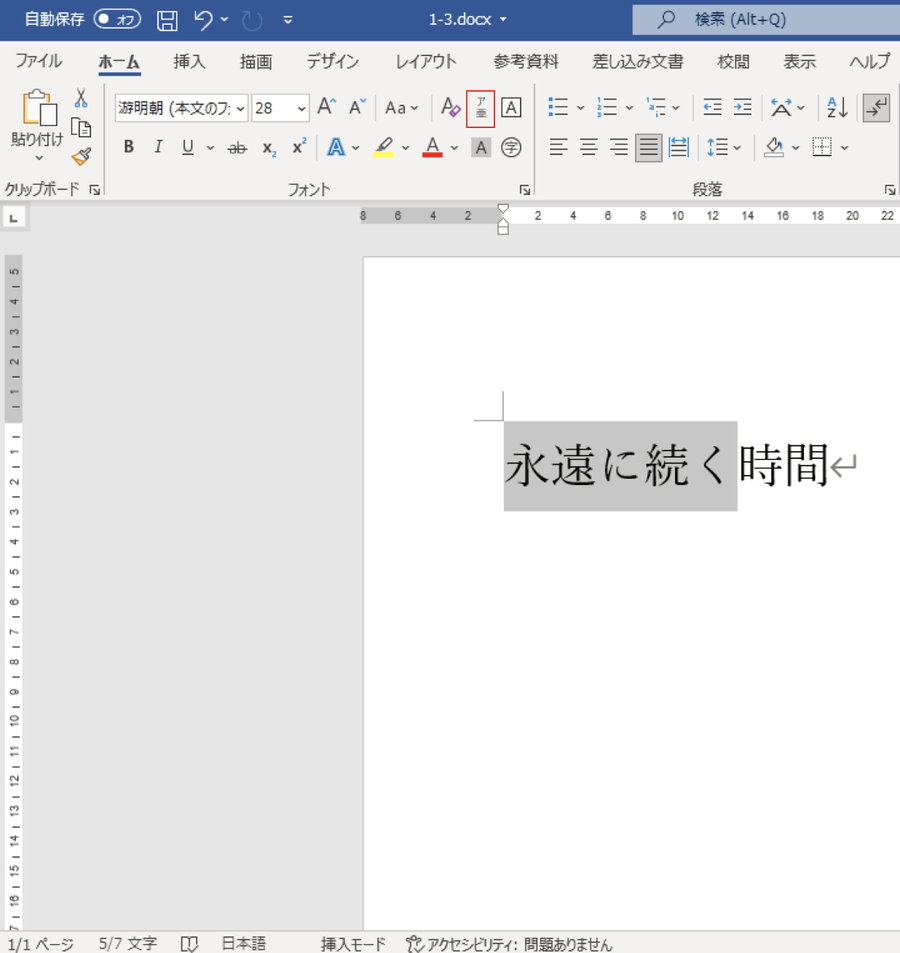Screen dimensions: 900x953
Task: Center the paragraph text
Action: point(588,148)
